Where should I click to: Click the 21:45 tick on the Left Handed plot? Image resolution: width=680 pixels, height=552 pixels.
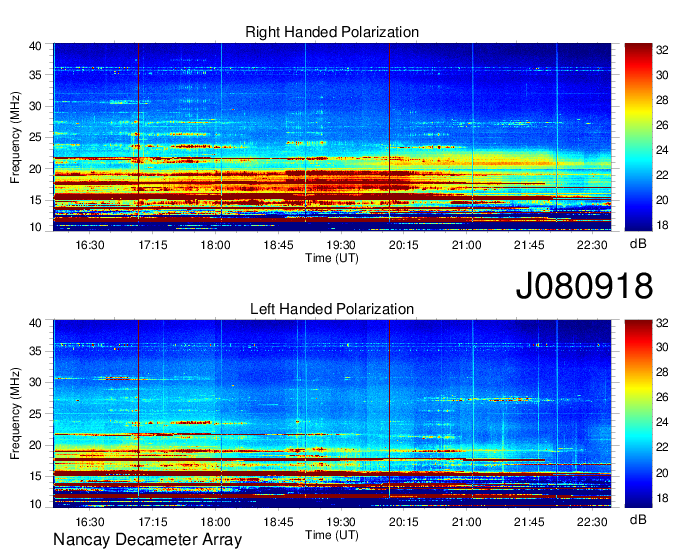click(x=529, y=522)
